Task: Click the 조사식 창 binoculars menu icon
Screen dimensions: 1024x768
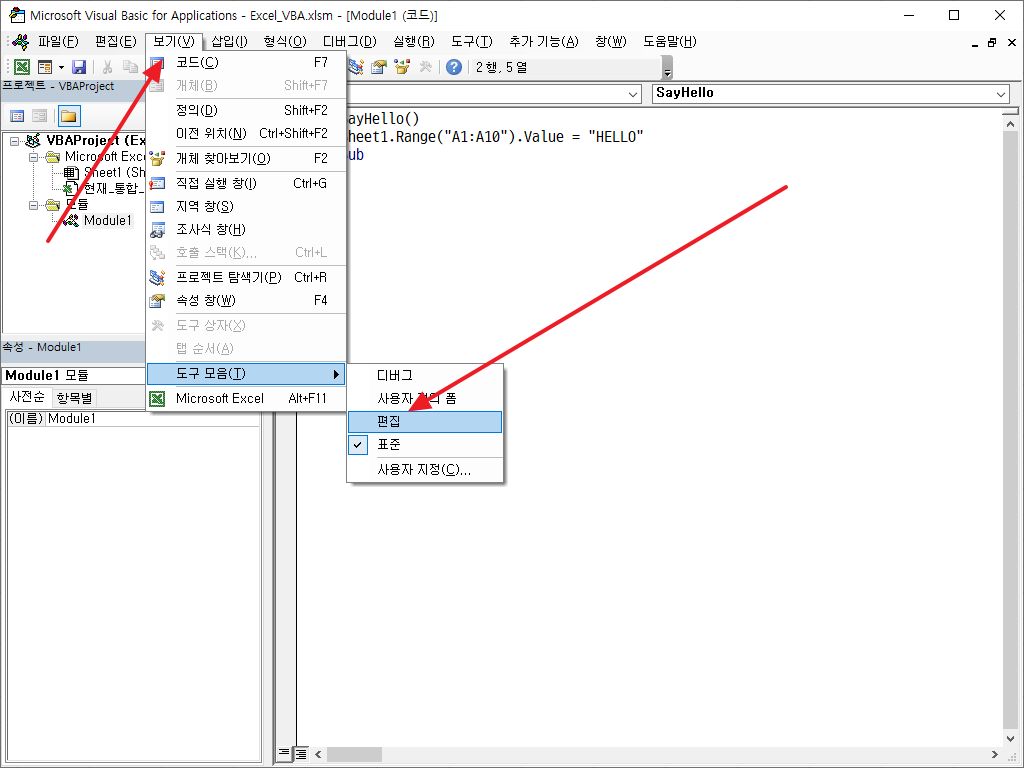Action: tap(157, 230)
